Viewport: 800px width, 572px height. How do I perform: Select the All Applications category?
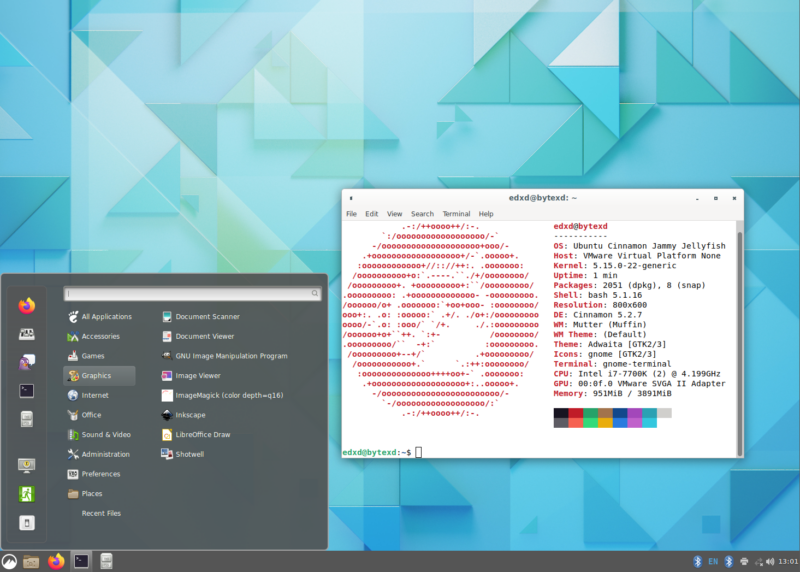(99, 317)
